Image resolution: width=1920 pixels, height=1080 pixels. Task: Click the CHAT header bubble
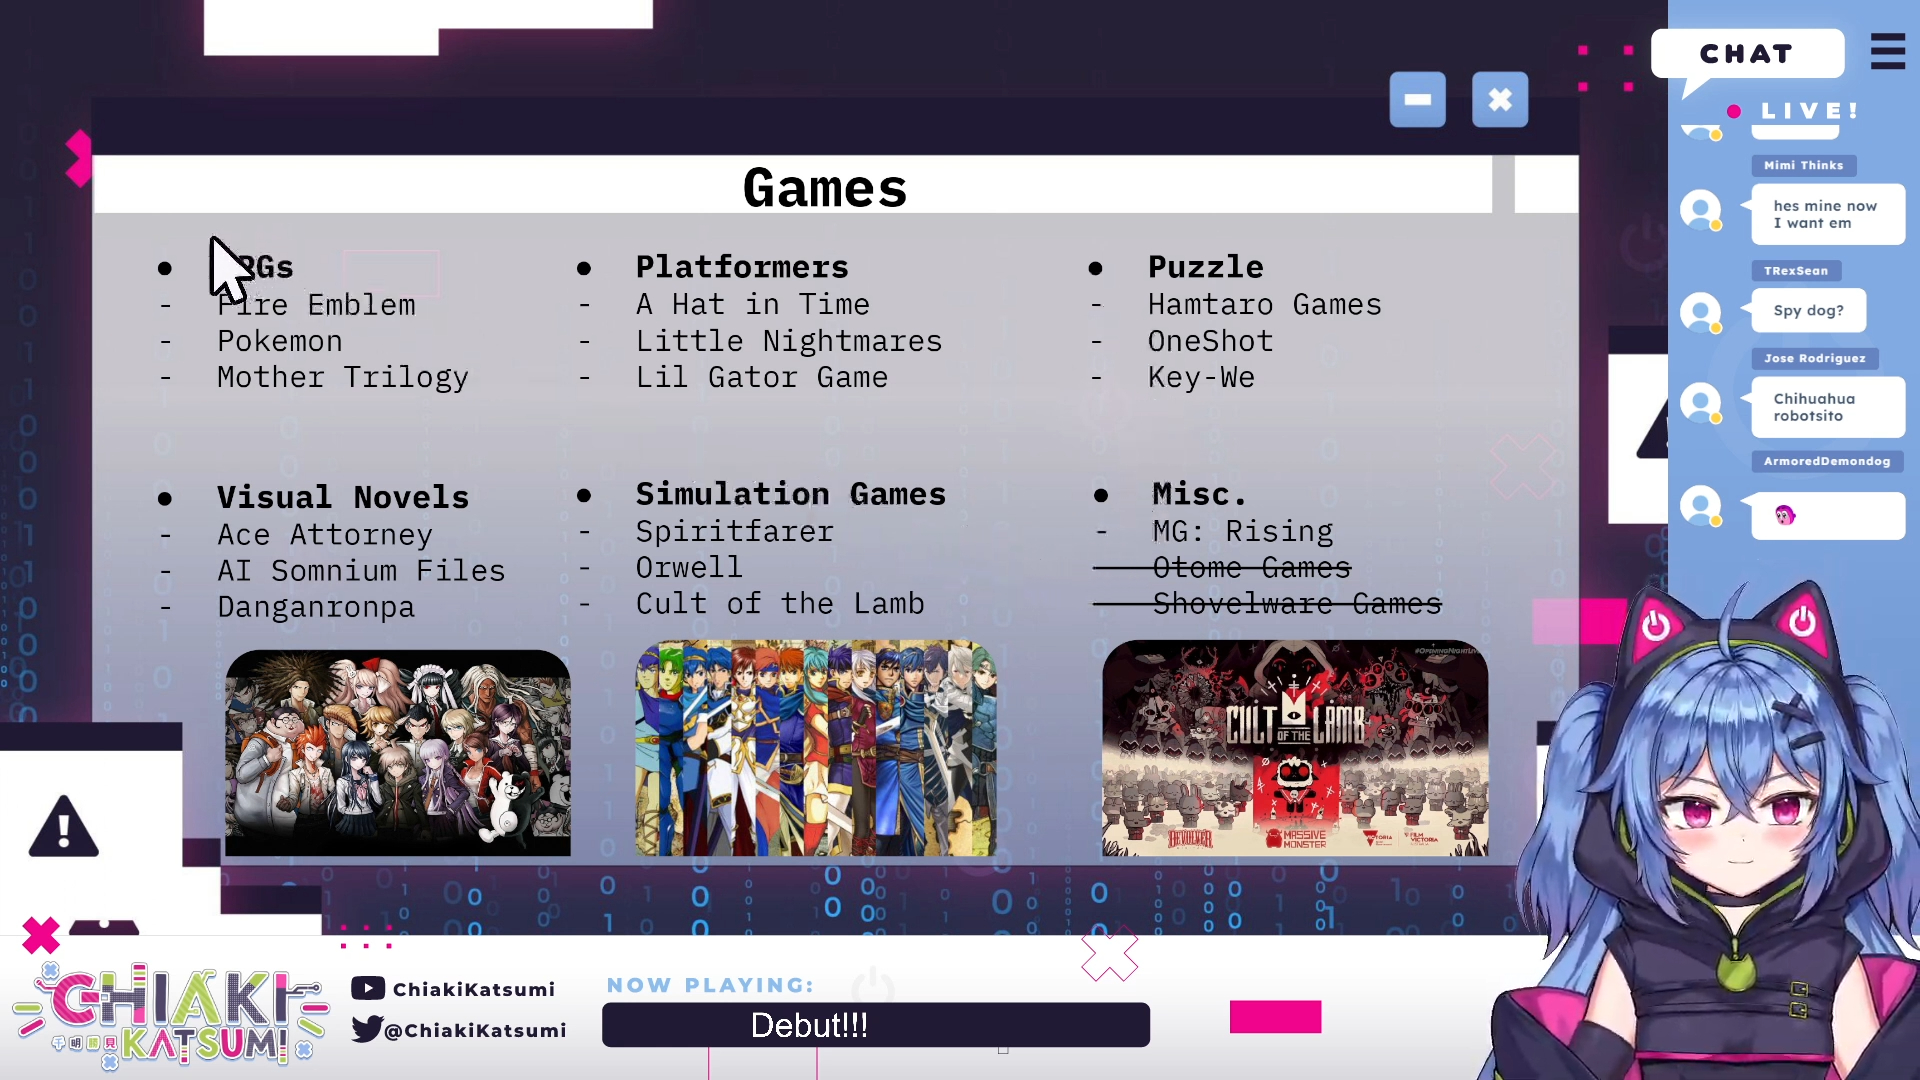[x=1747, y=54]
